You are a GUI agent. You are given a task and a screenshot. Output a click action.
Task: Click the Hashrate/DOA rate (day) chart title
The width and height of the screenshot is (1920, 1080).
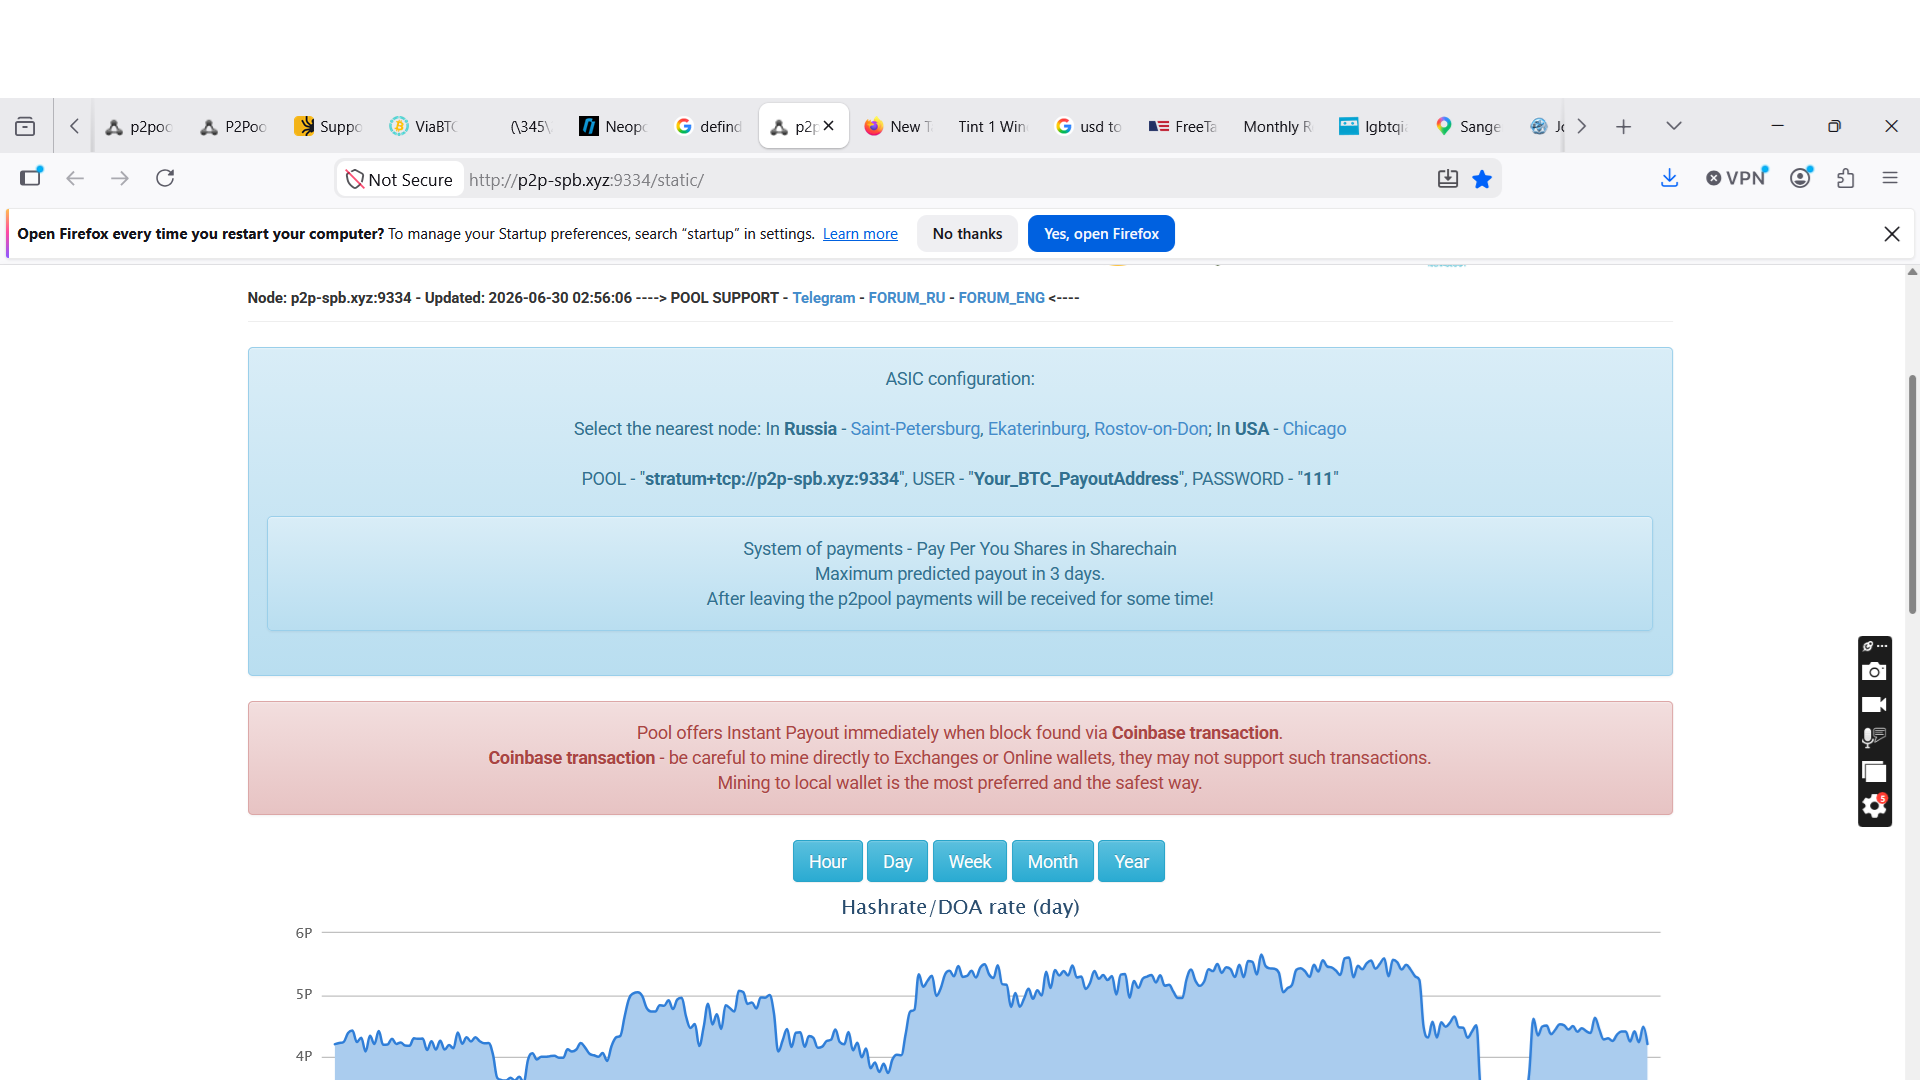[x=960, y=907]
